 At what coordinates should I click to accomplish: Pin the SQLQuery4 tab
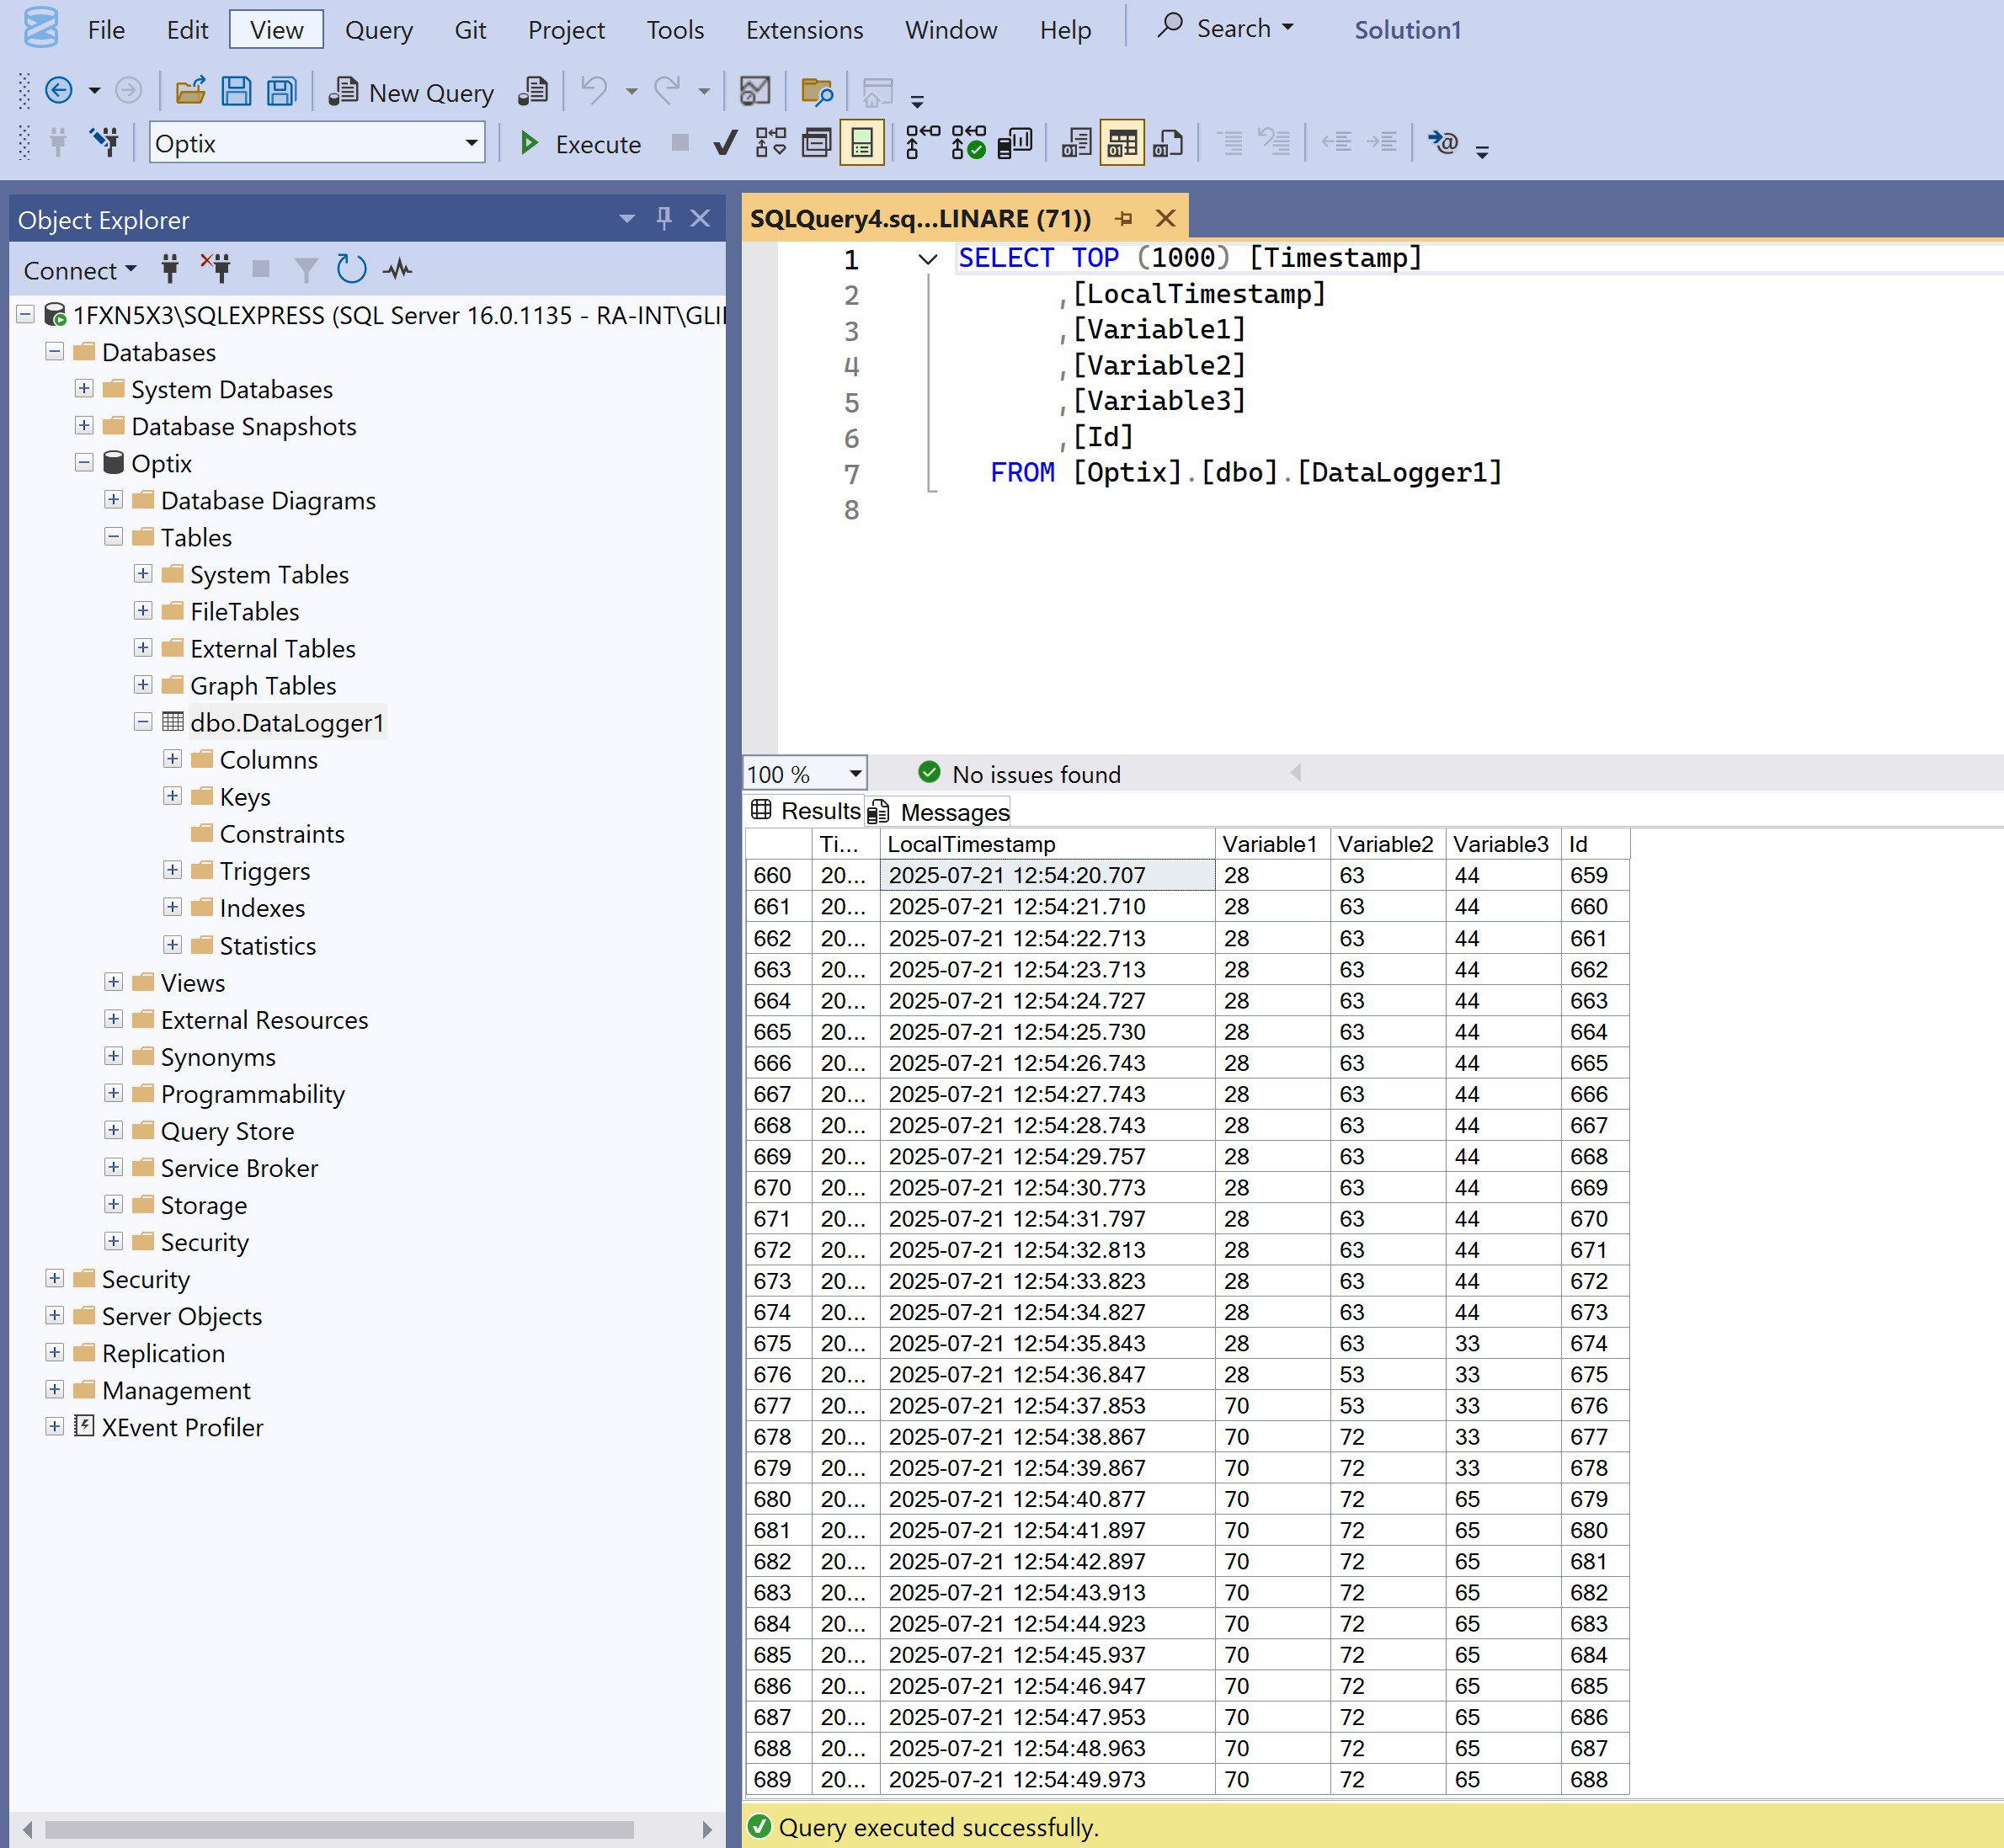click(x=1125, y=218)
